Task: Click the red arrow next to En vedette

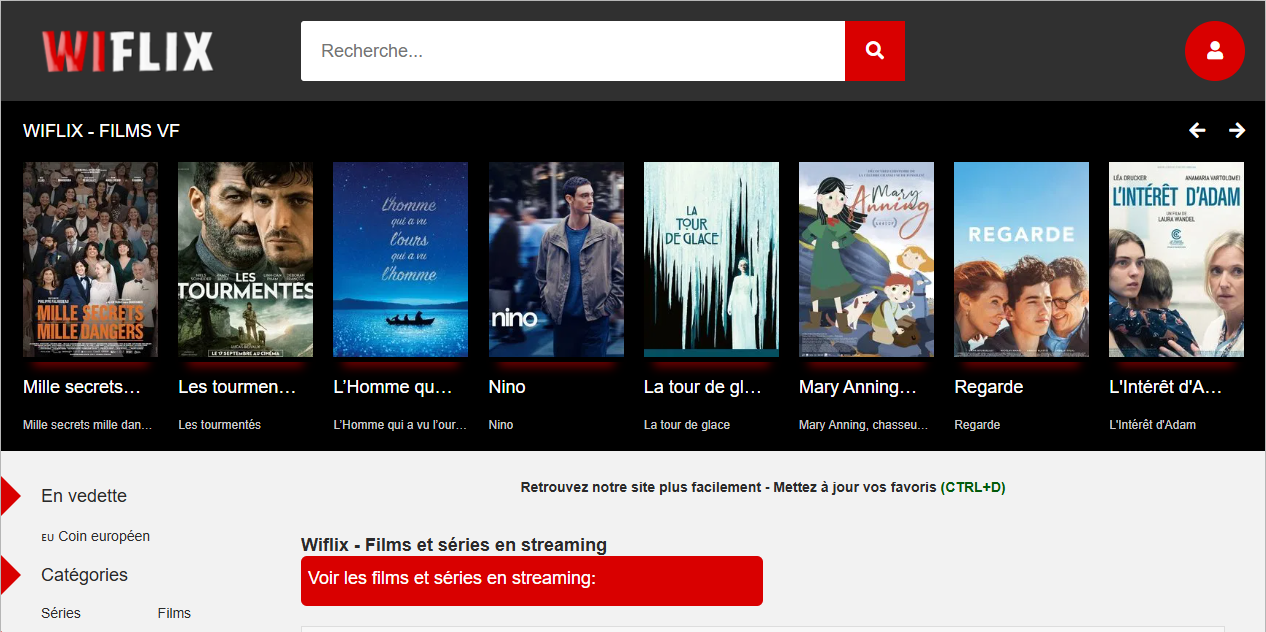Action: point(10,495)
